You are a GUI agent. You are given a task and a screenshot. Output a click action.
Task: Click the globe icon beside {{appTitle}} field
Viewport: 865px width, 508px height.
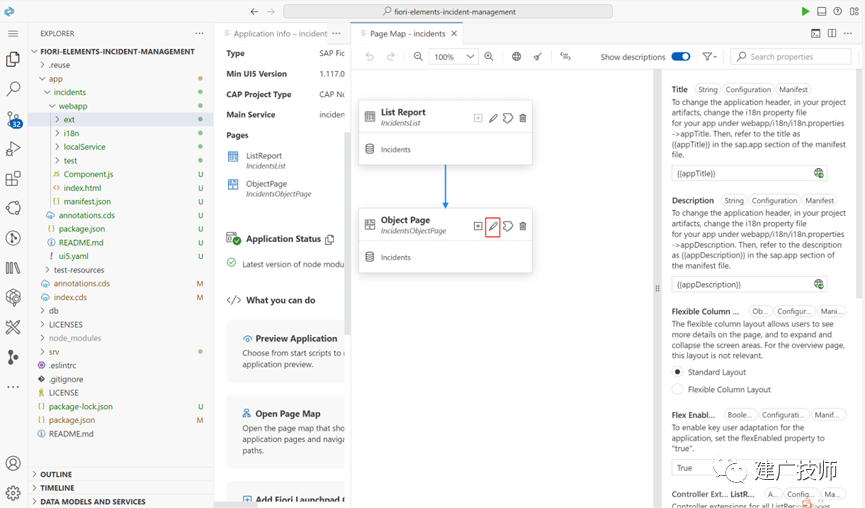819,173
